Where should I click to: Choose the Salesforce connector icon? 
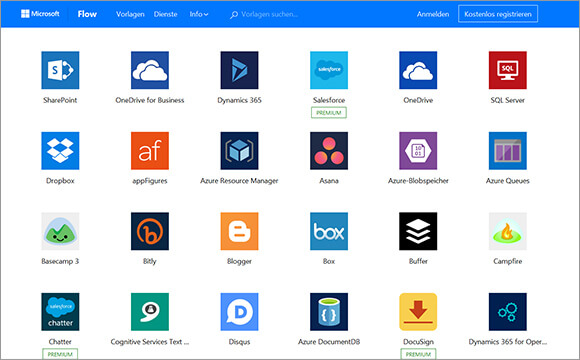click(x=329, y=70)
